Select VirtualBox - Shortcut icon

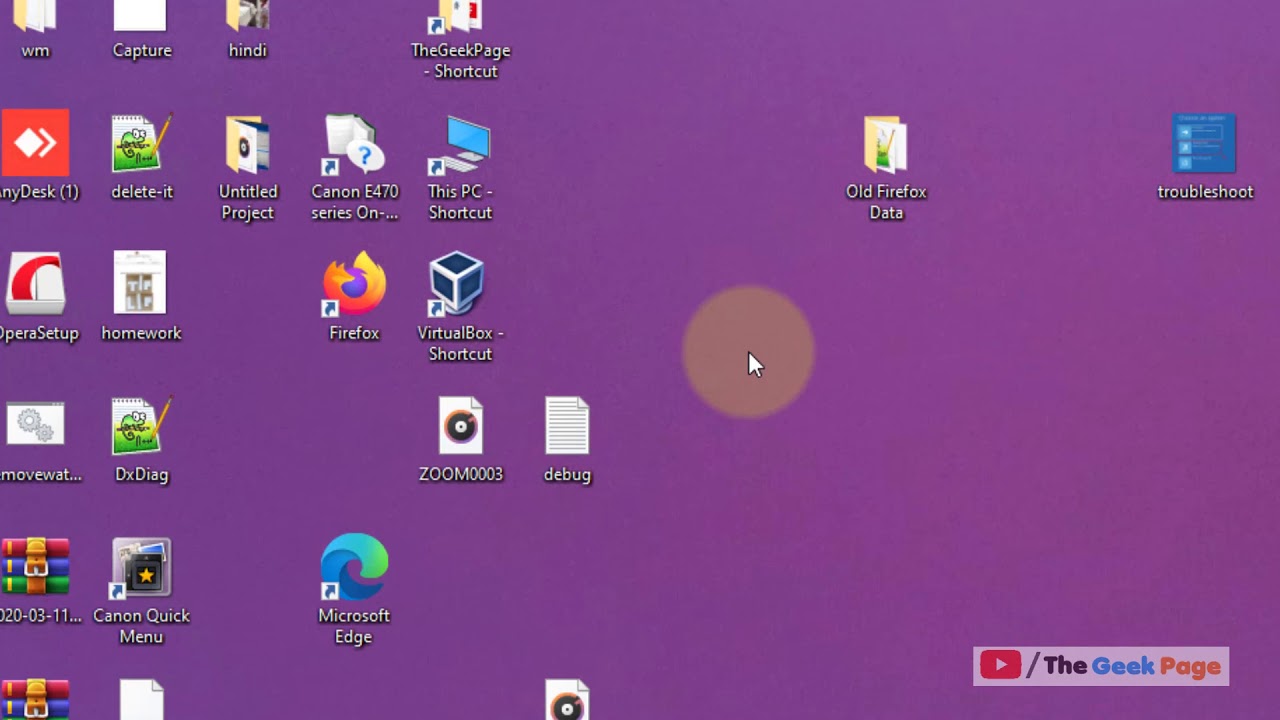tap(458, 285)
